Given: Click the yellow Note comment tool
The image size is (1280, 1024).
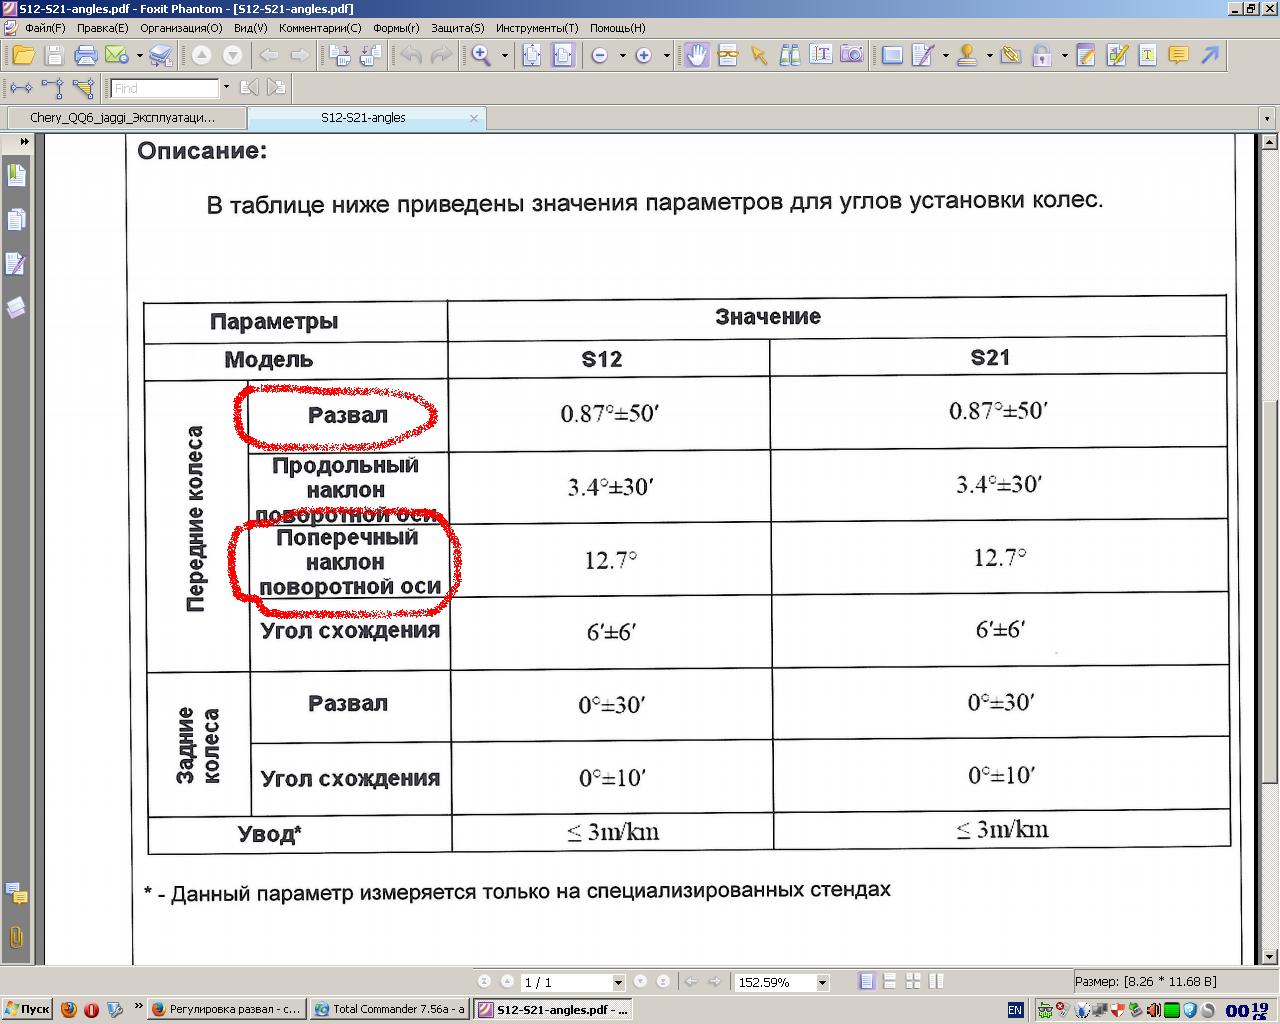Looking at the screenshot, I should (1178, 55).
